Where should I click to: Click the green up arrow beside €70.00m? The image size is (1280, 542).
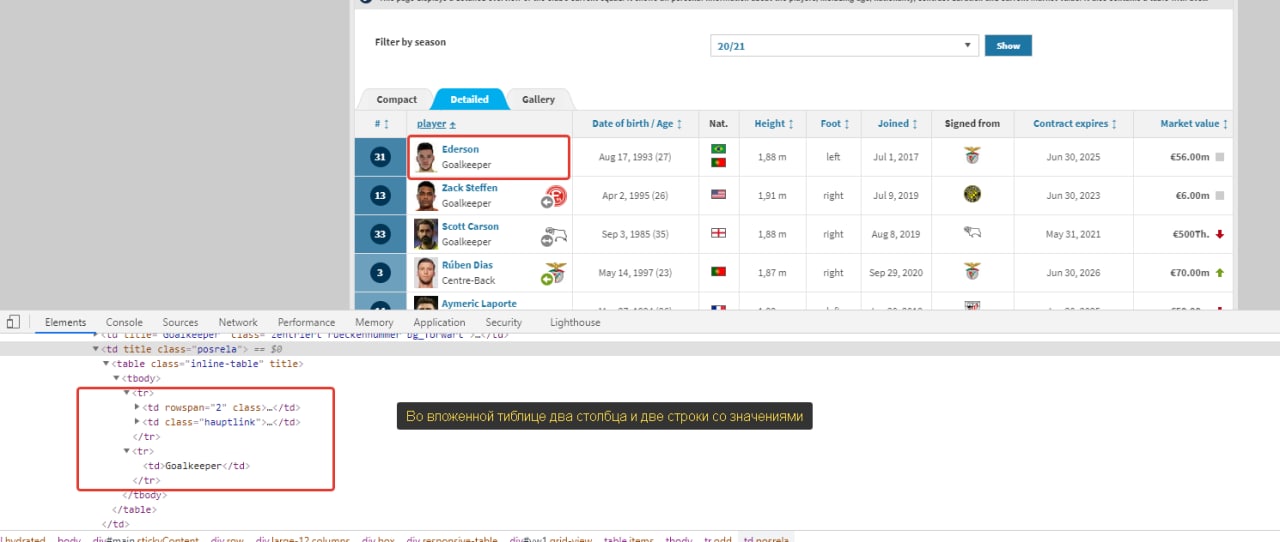click(1220, 273)
